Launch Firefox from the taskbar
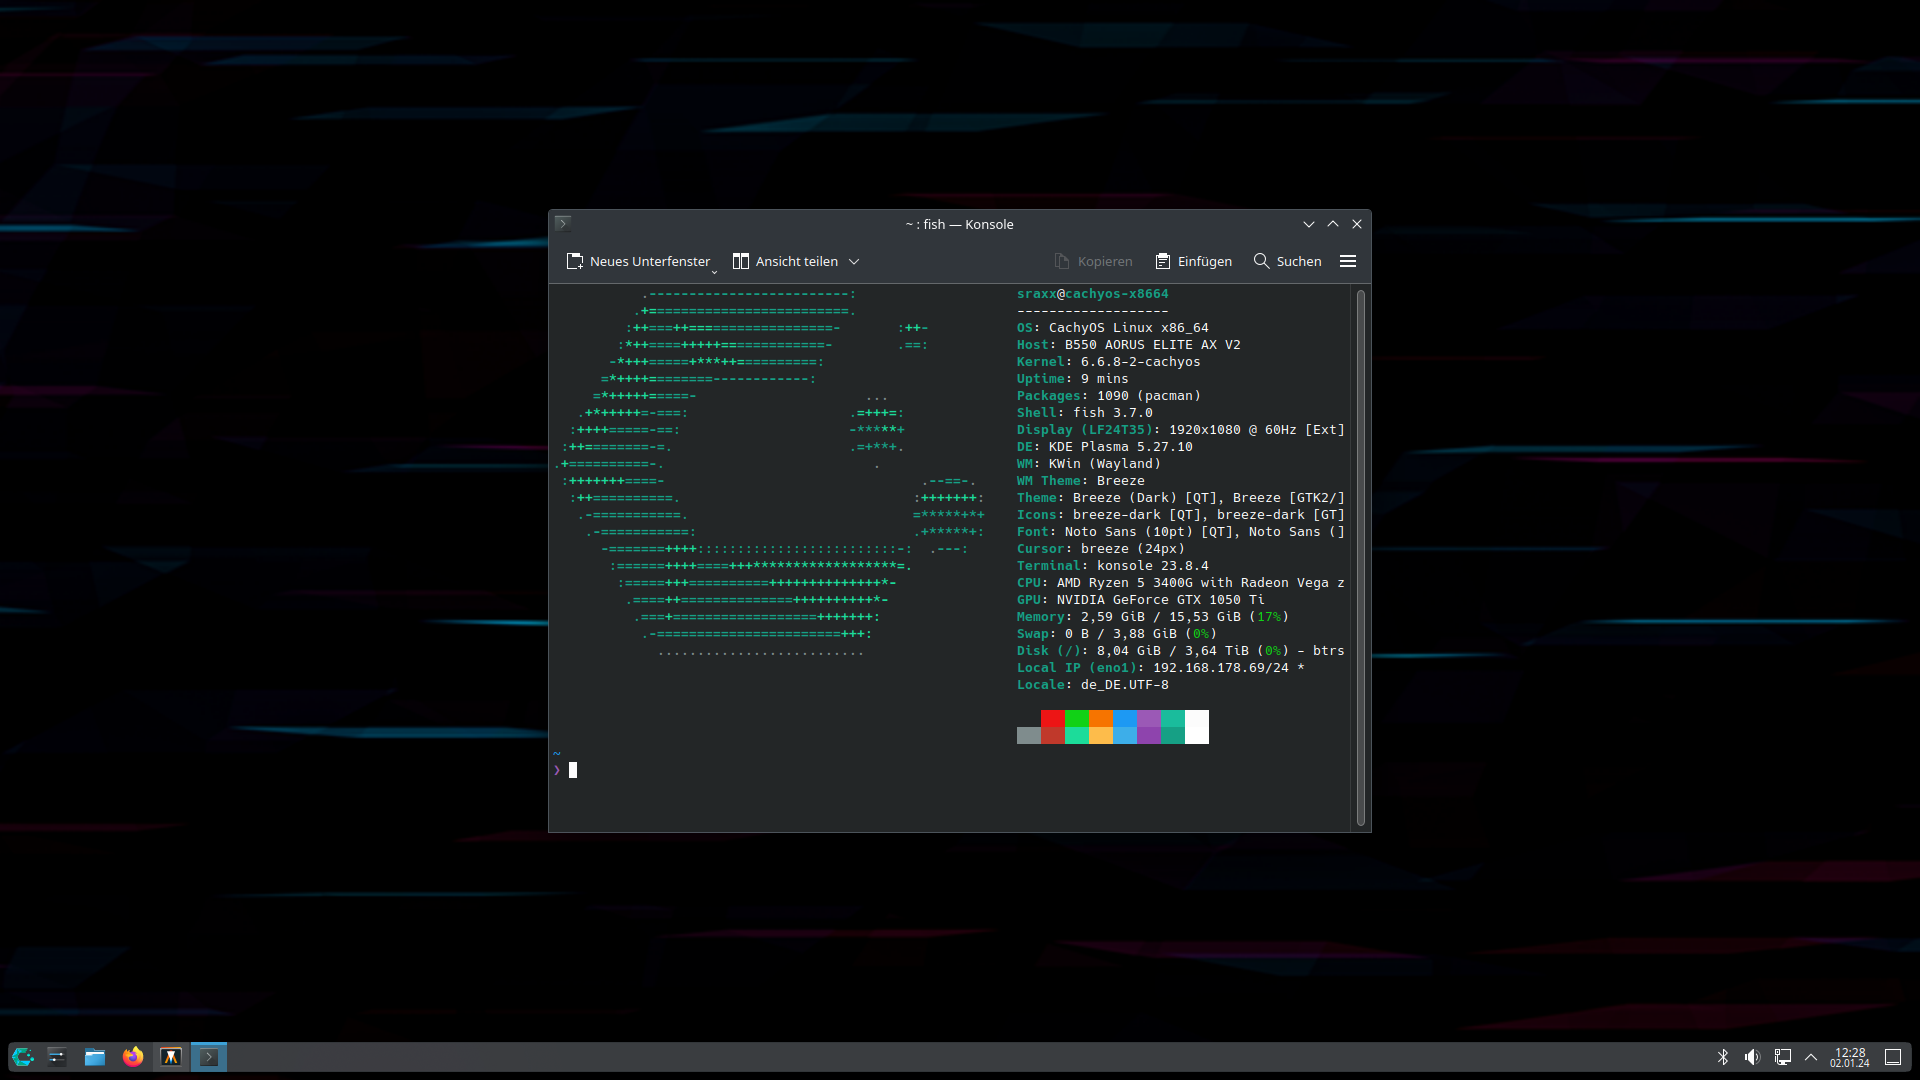Image resolution: width=1920 pixels, height=1080 pixels. (133, 1057)
